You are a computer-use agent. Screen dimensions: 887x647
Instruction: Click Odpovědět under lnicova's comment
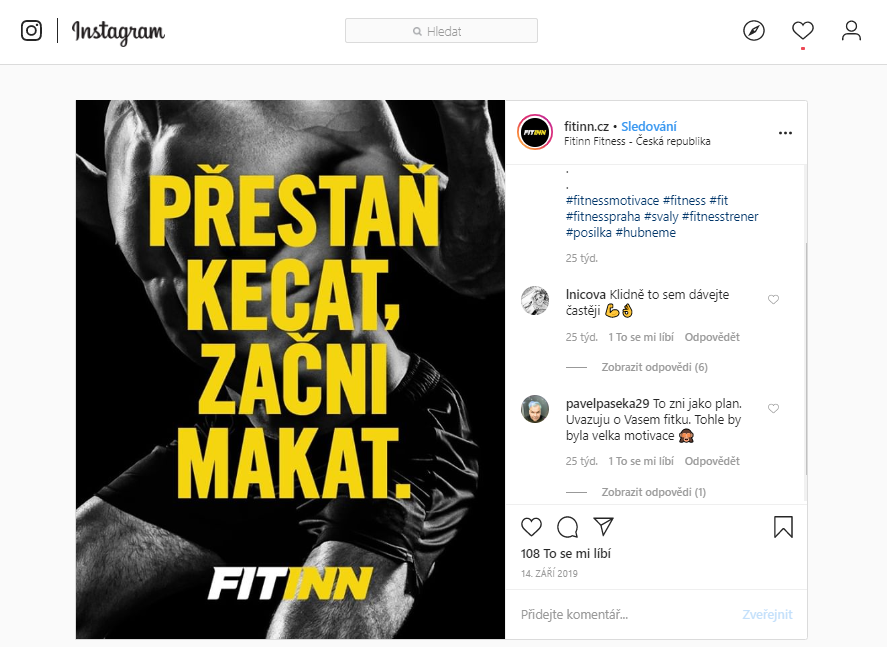click(x=712, y=337)
